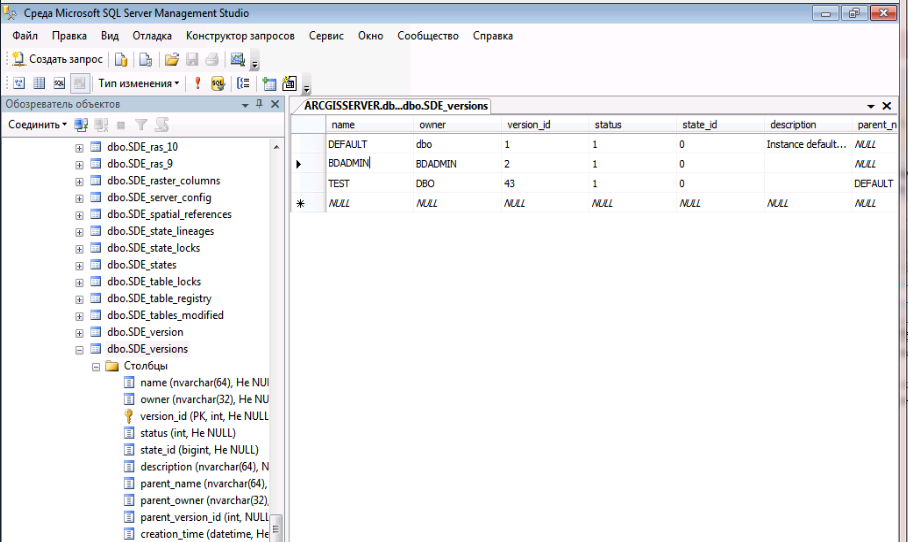Click the Add Table icon
The height and width of the screenshot is (542, 908).
269,84
